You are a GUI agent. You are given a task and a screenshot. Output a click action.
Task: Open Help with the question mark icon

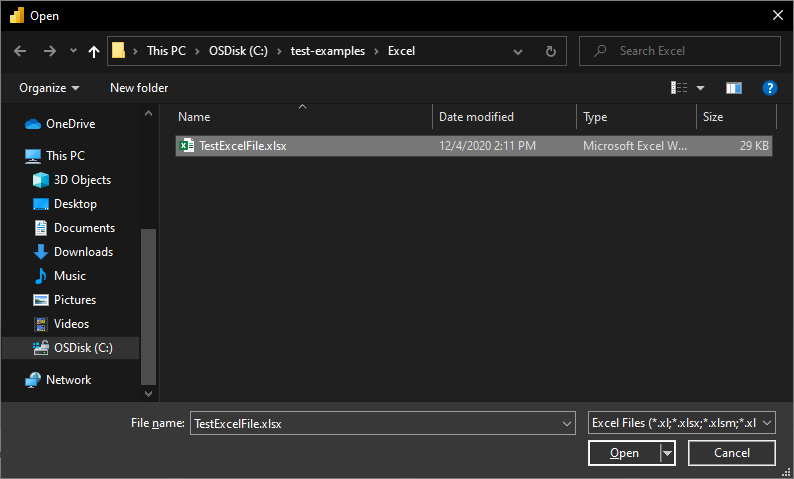coord(770,88)
